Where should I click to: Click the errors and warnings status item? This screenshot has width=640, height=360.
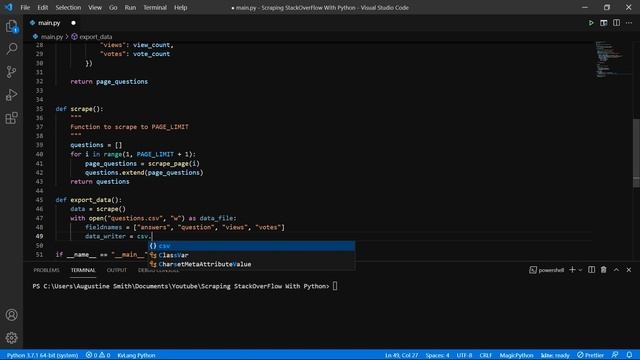pyautogui.click(x=98, y=355)
